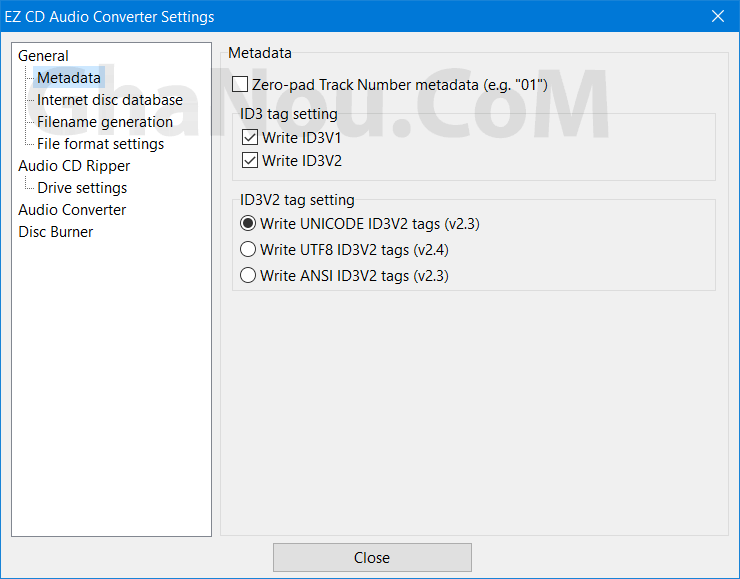Uncheck the Write ID3V2 checkbox

250,160
